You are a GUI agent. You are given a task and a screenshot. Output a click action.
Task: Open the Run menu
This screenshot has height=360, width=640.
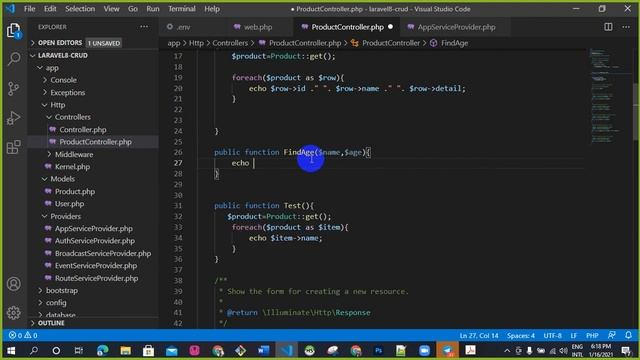point(153,9)
